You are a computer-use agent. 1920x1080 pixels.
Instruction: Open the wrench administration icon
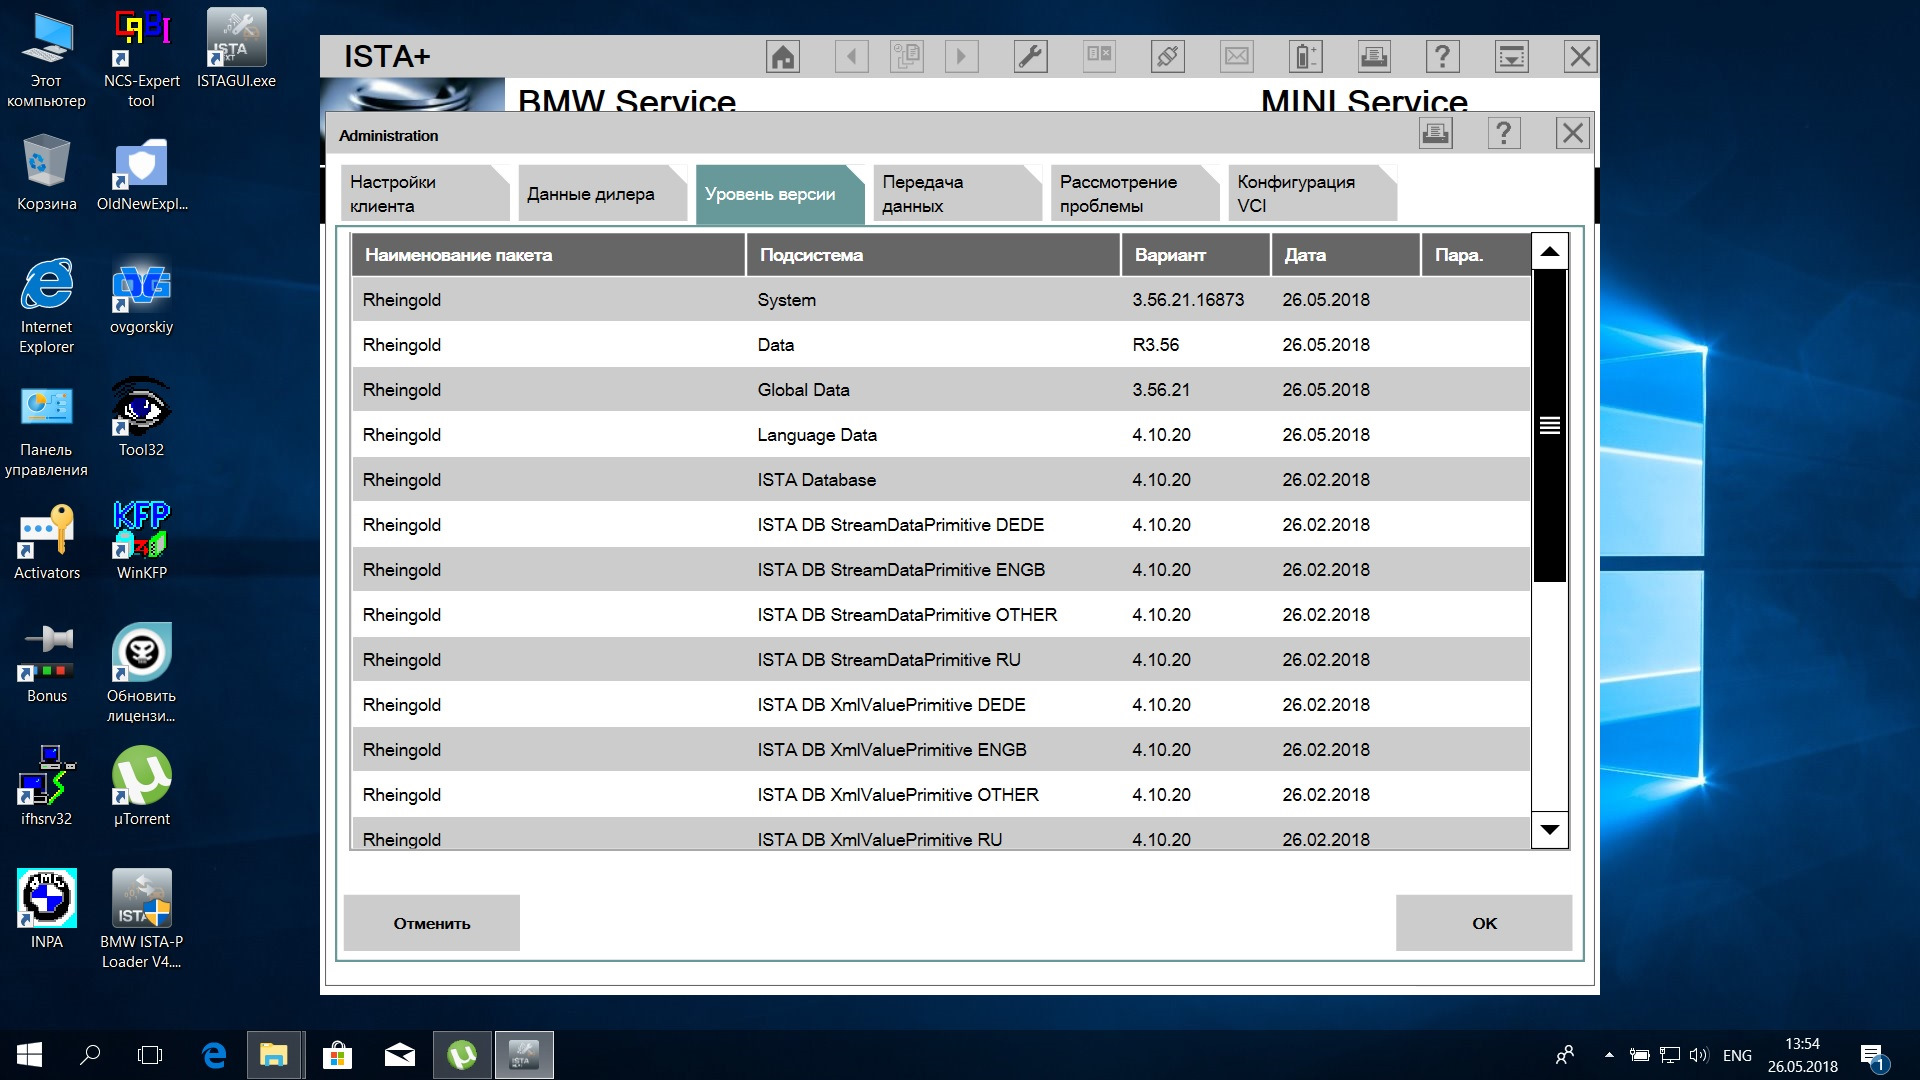(x=1030, y=56)
